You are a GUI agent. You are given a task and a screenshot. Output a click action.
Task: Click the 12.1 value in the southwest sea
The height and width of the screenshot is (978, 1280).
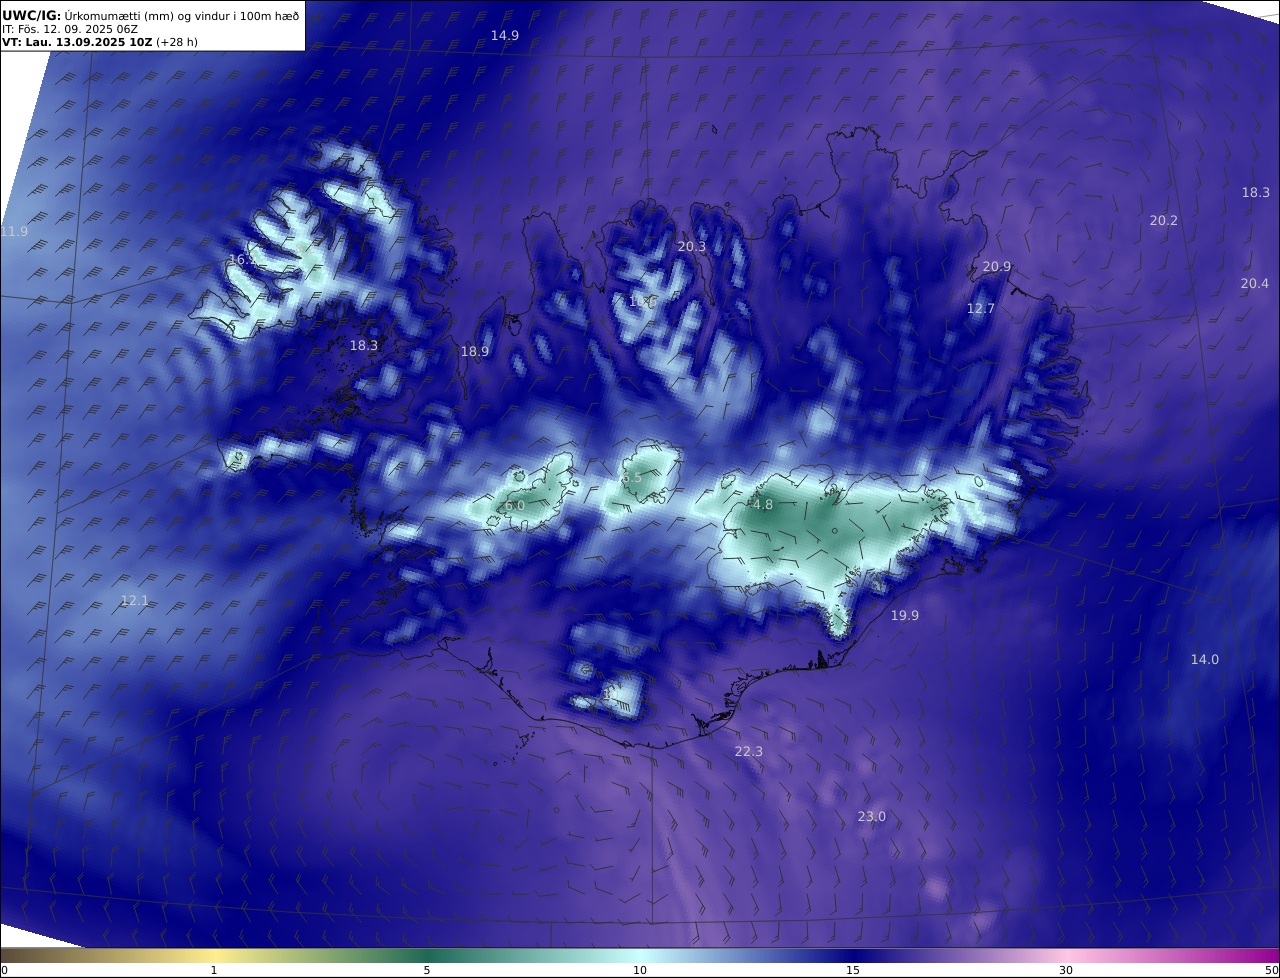pos(134,601)
